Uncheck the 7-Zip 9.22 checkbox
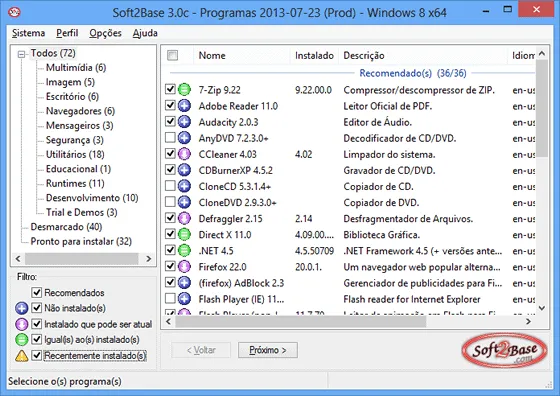The height and width of the screenshot is (396, 560). click(170, 89)
